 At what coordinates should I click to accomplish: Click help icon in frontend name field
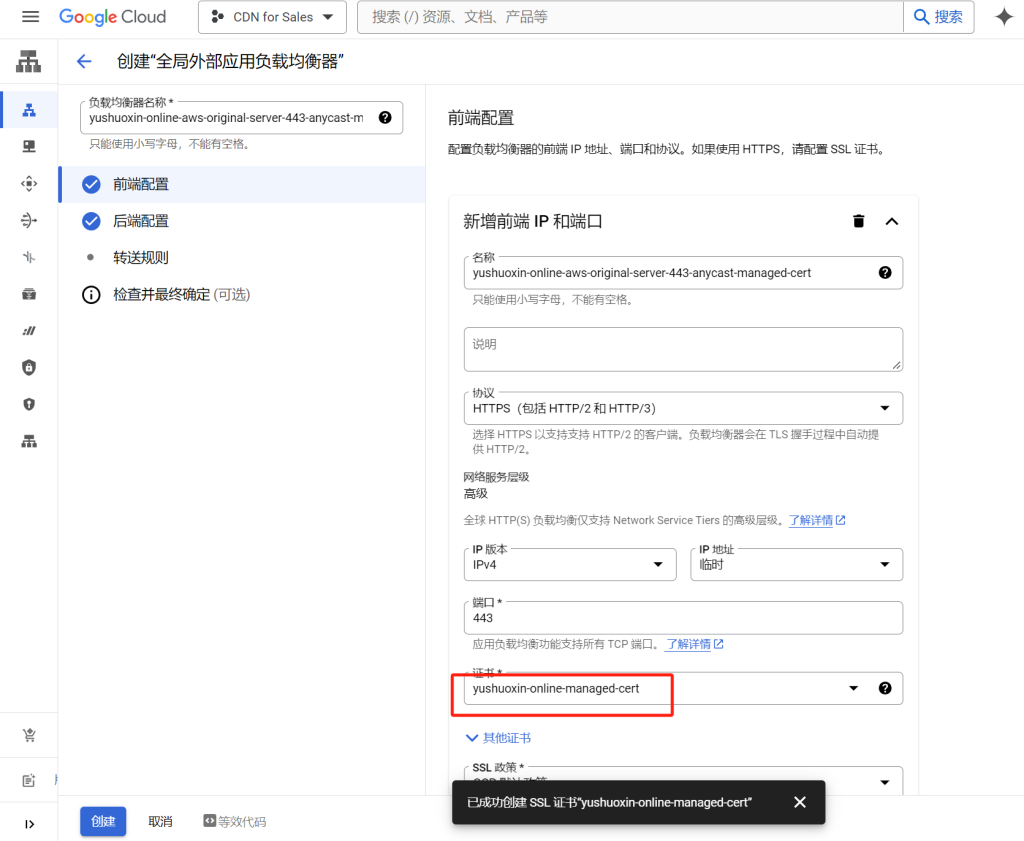click(884, 272)
